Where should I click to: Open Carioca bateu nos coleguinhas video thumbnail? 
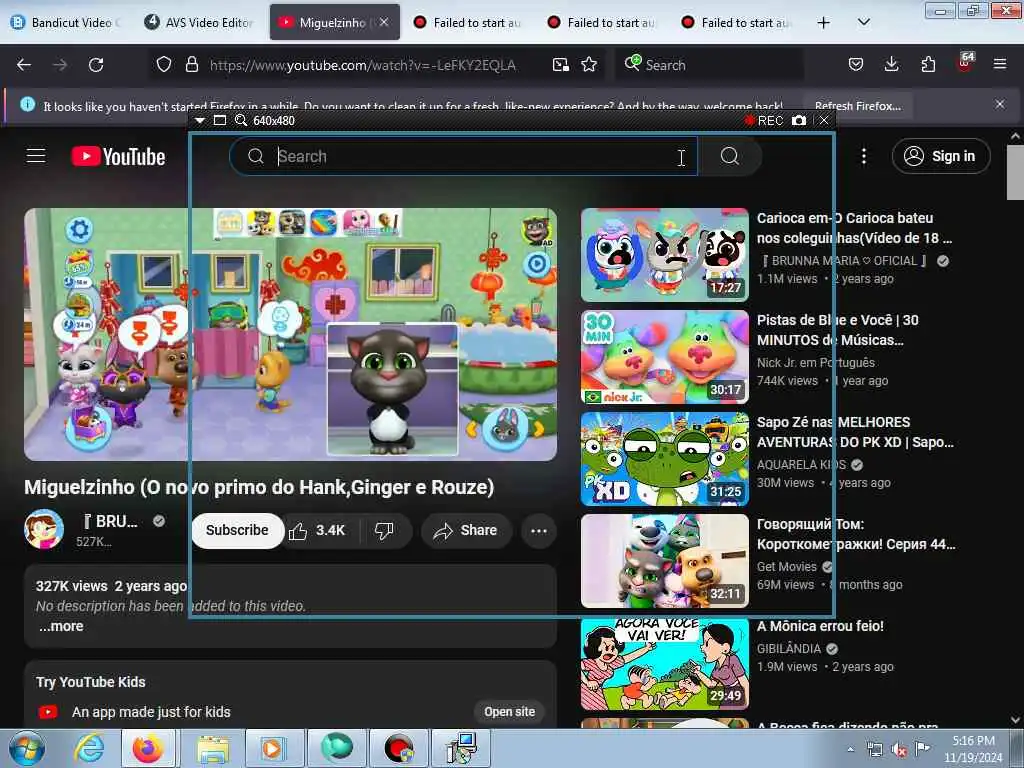[664, 255]
